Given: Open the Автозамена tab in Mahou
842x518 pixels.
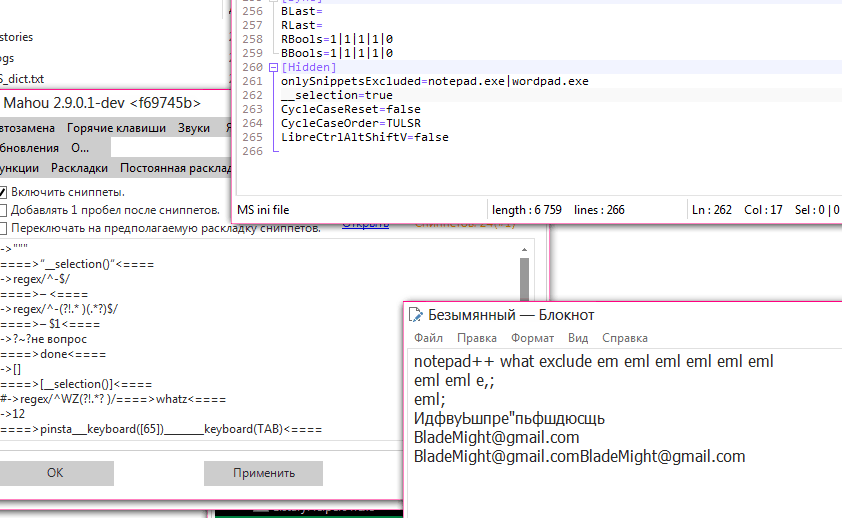Looking at the screenshot, I should [x=27, y=128].
